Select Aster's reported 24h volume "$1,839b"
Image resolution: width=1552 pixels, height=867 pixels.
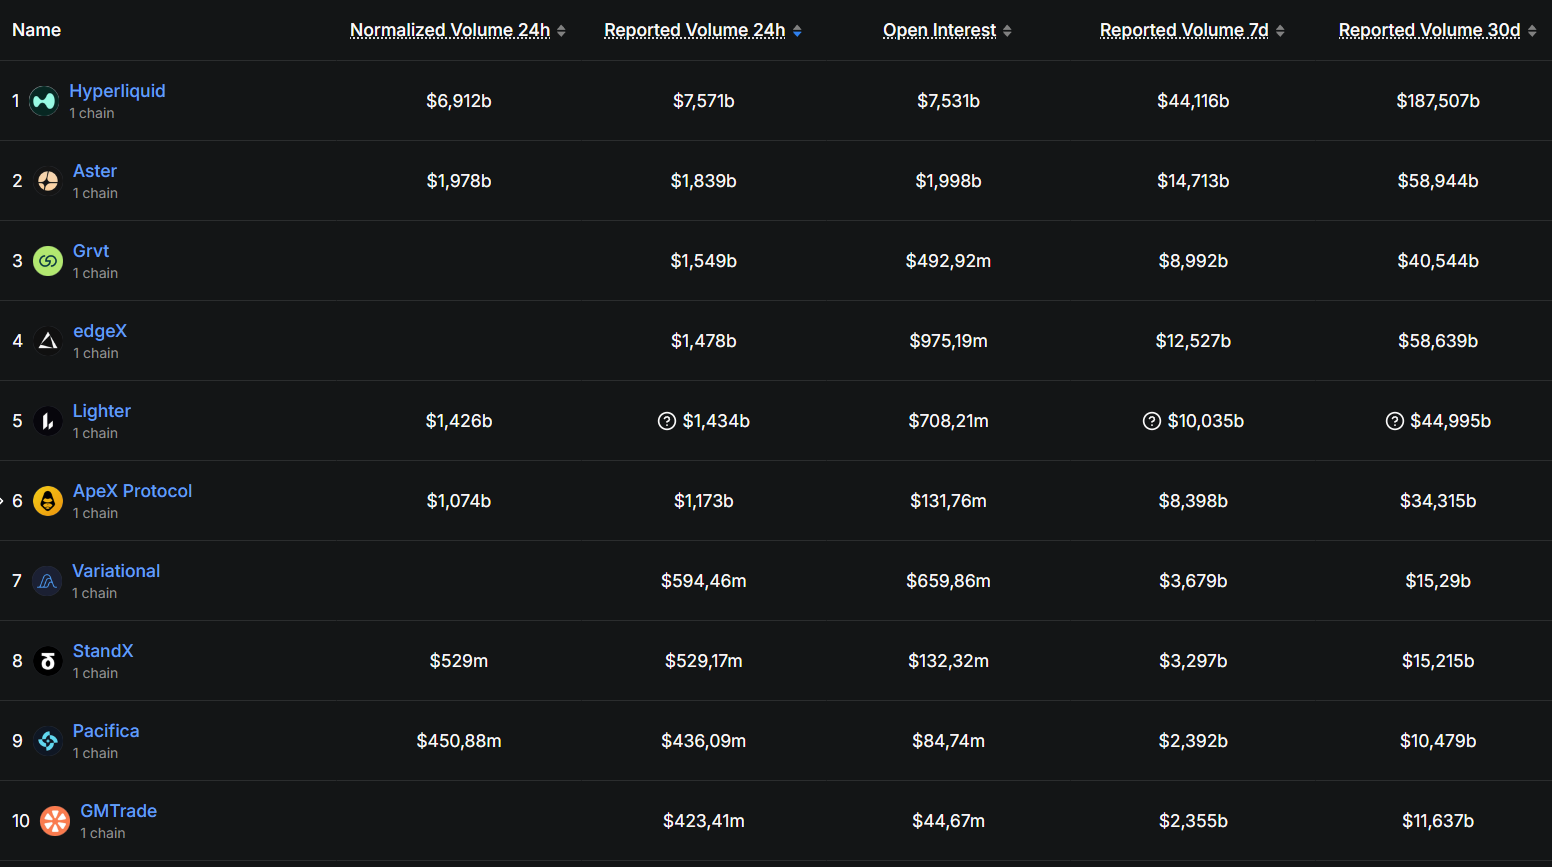click(x=704, y=181)
